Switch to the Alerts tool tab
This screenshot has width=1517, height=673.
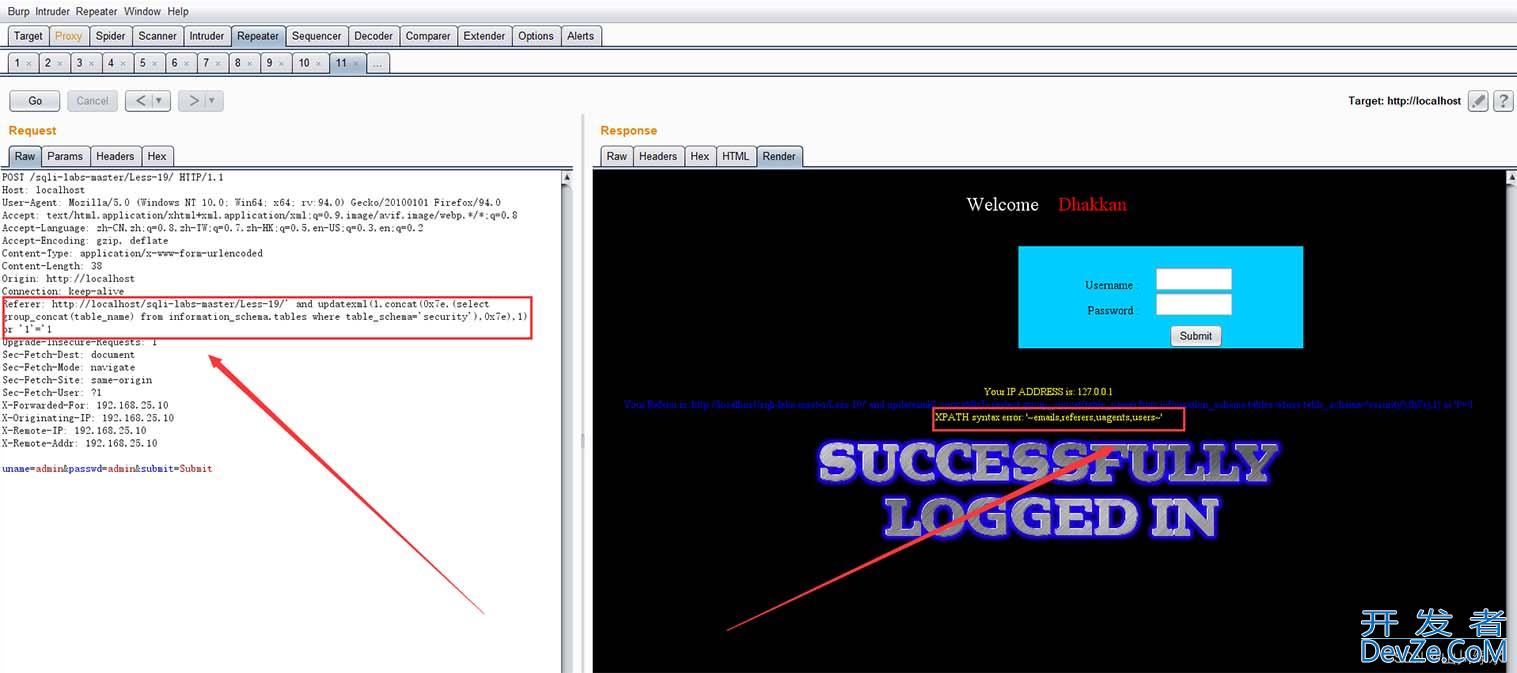point(581,36)
